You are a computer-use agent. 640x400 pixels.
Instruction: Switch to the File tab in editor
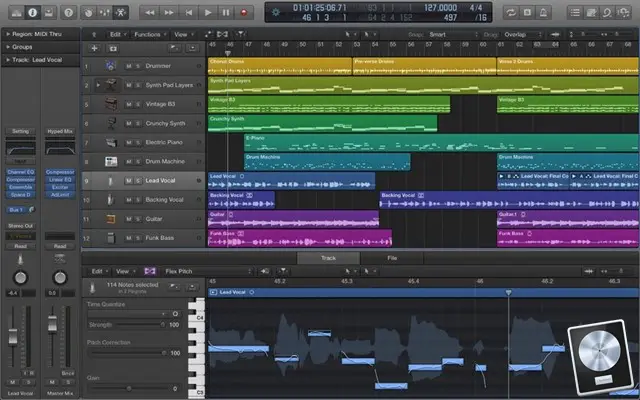click(391, 258)
